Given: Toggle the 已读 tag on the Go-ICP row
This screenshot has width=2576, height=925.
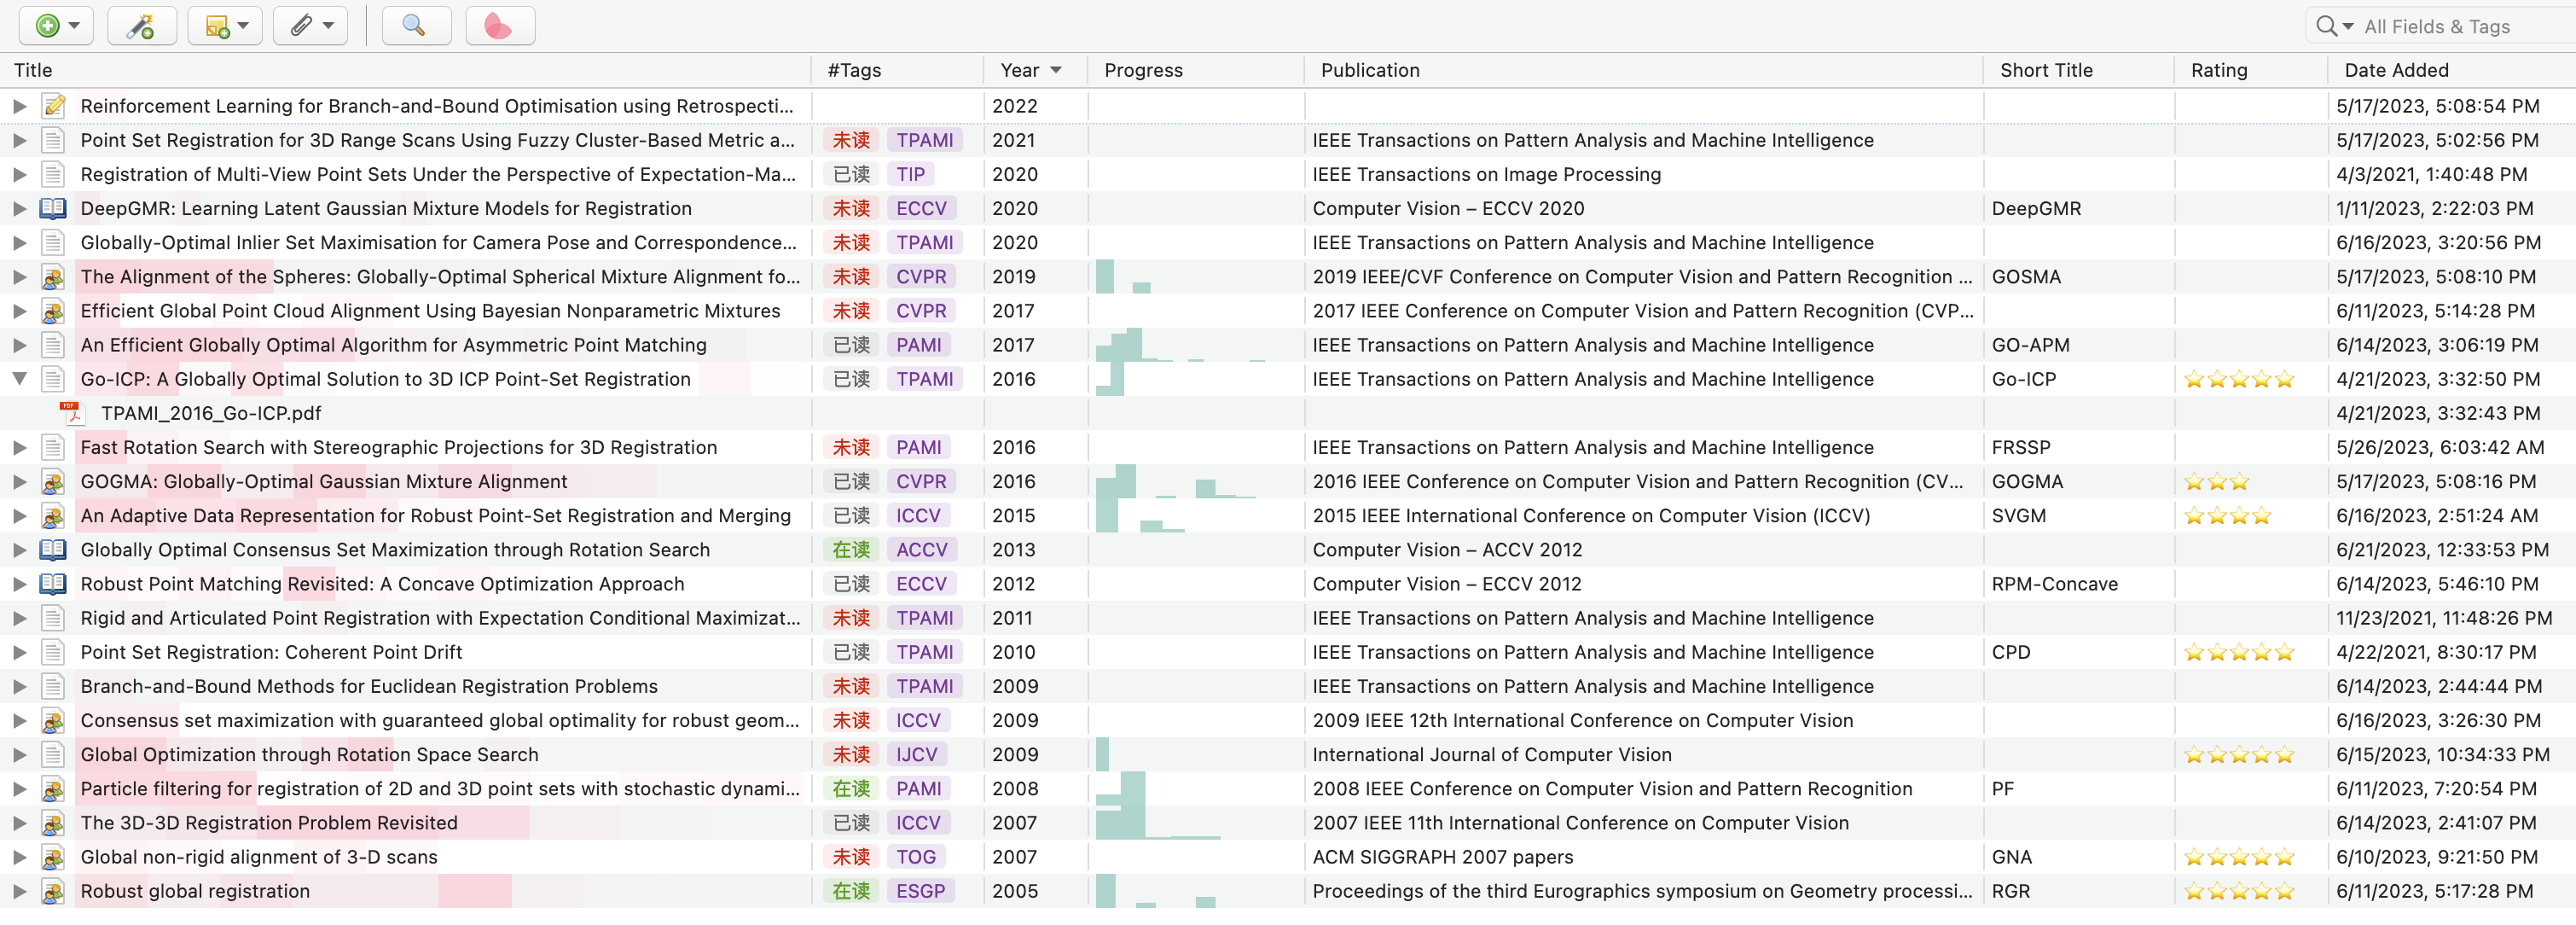Looking at the screenshot, I should [x=850, y=379].
